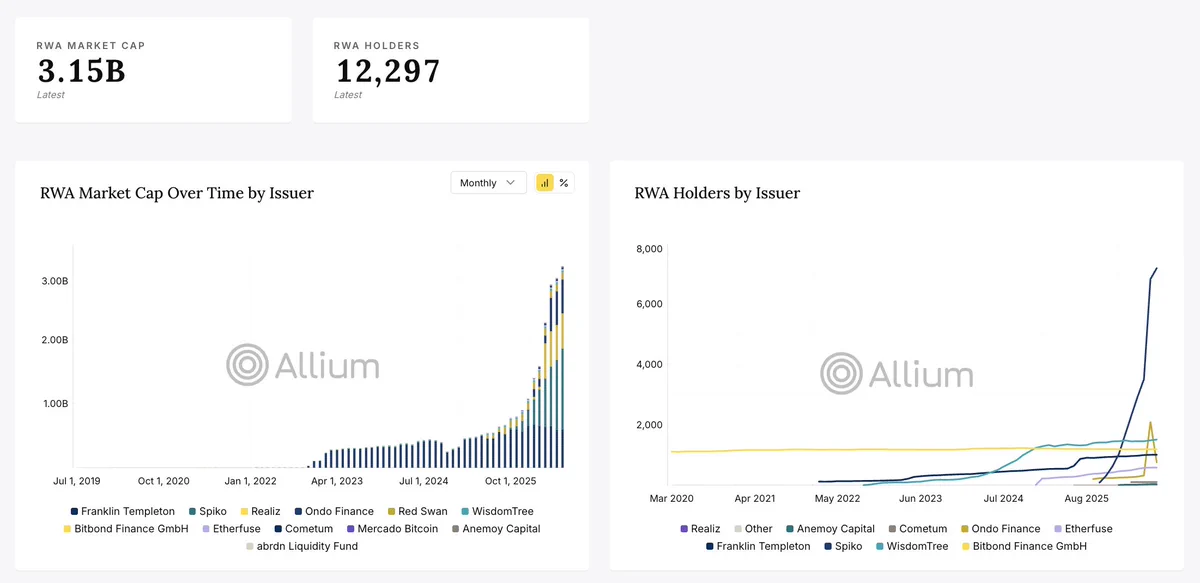Toggle Franklin Templeton in Market Cap legend
Screen dimensions: 1200x583
[123, 511]
